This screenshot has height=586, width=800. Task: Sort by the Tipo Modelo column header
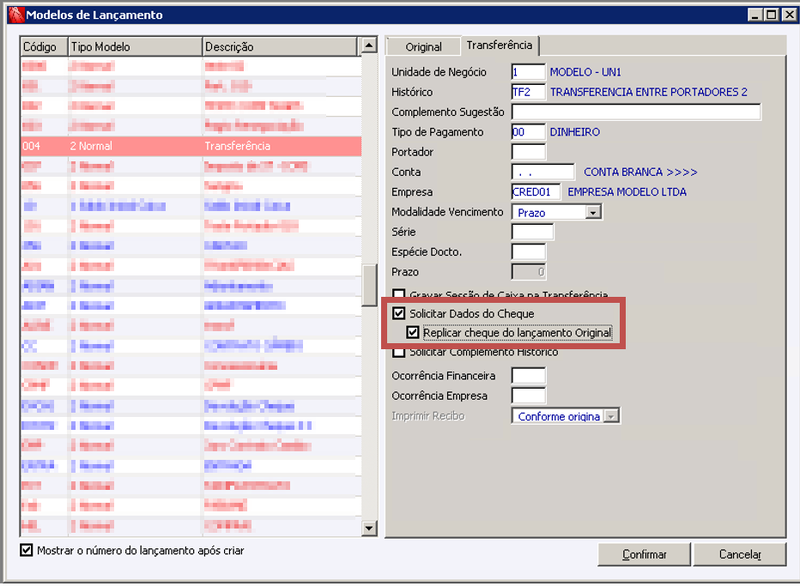[x=135, y=47]
